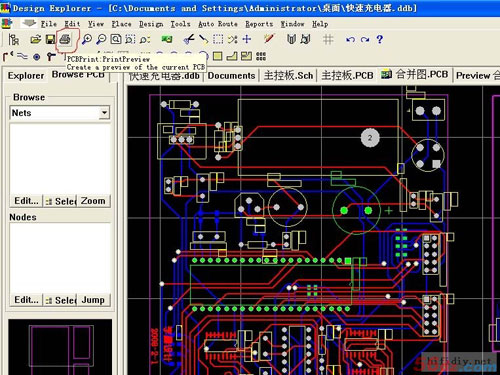Screen dimensions: 500x375
Task: Click the menu bar down-arrow dropdown
Action: (x=29, y=23)
